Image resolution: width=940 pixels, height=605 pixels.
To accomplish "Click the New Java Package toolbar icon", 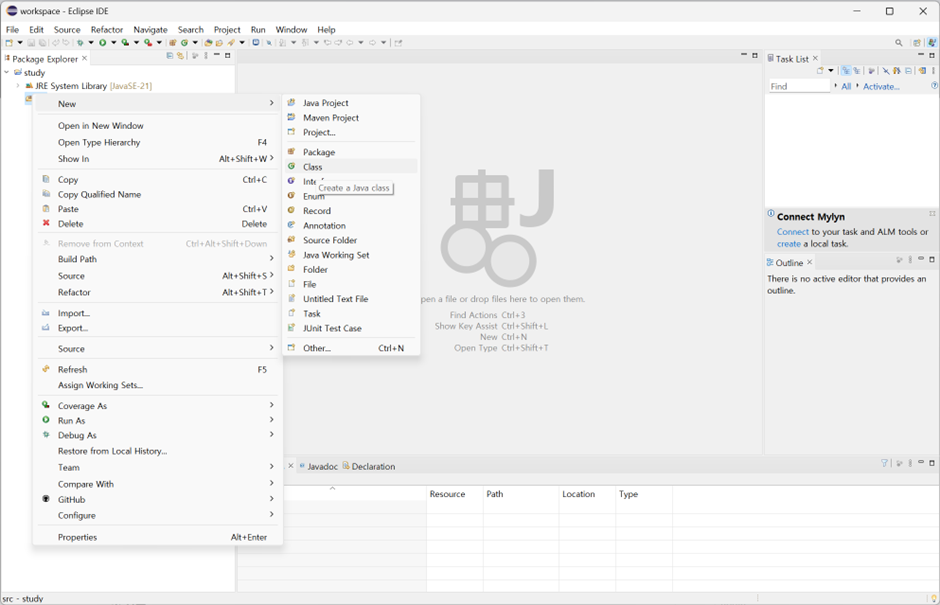I will click(173, 43).
